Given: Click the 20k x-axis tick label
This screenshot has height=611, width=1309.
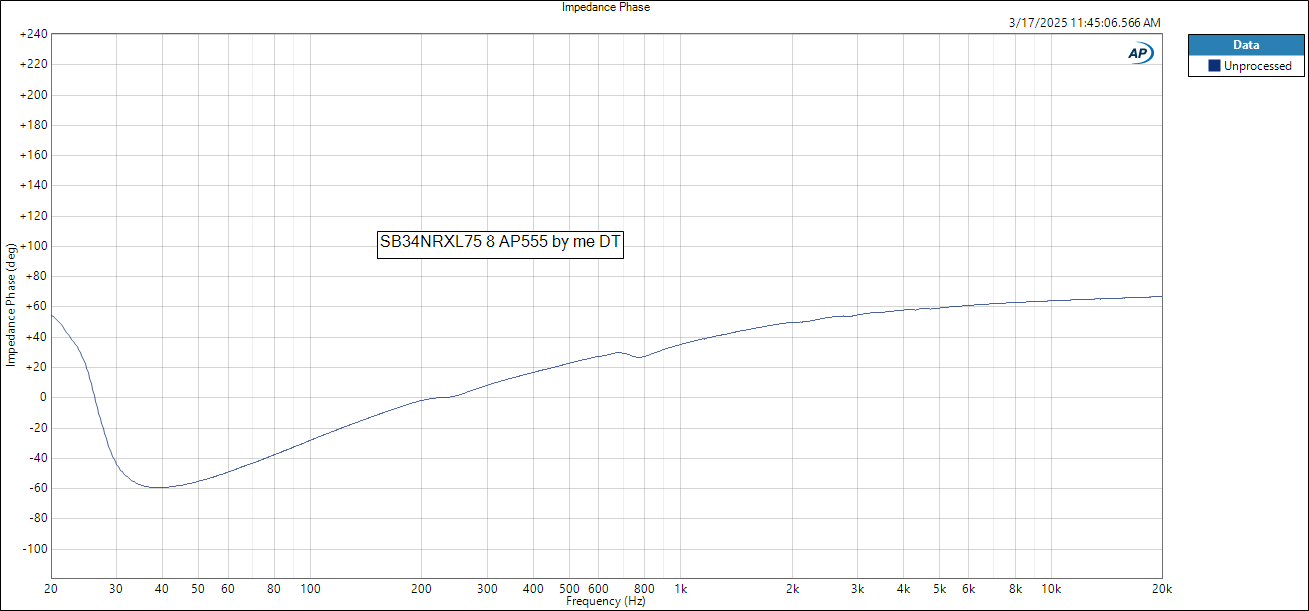Looking at the screenshot, I should [x=1161, y=589].
